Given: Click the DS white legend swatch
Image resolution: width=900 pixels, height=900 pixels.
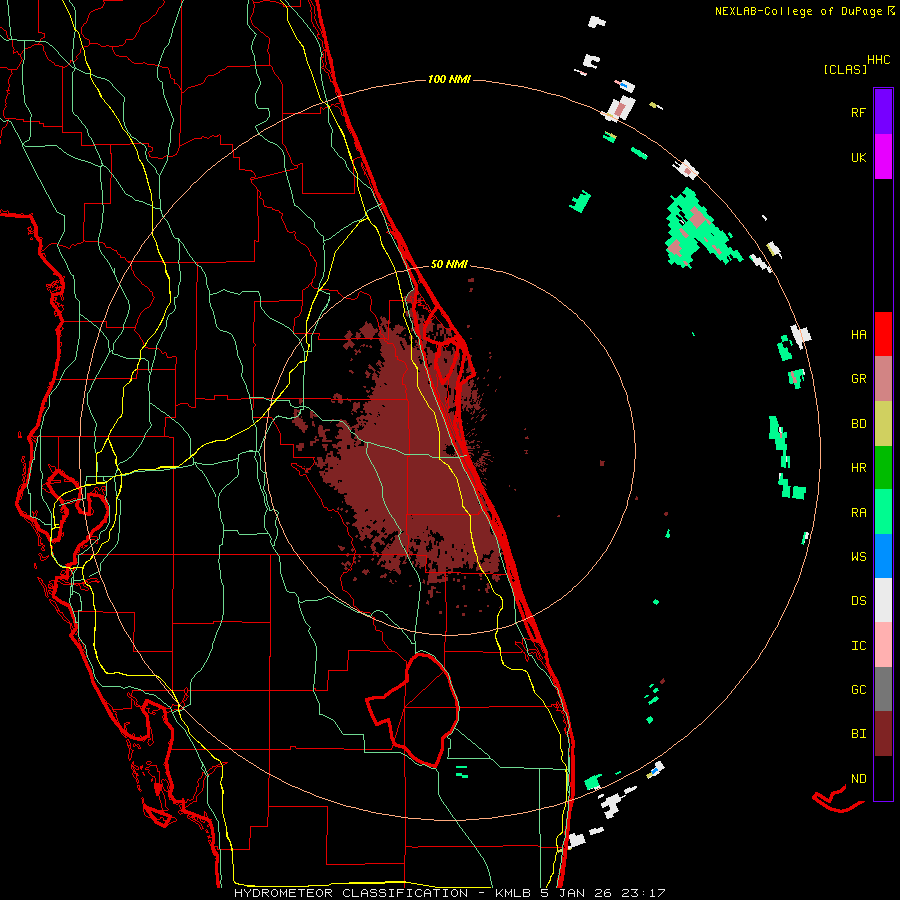Looking at the screenshot, I should 883,600.
